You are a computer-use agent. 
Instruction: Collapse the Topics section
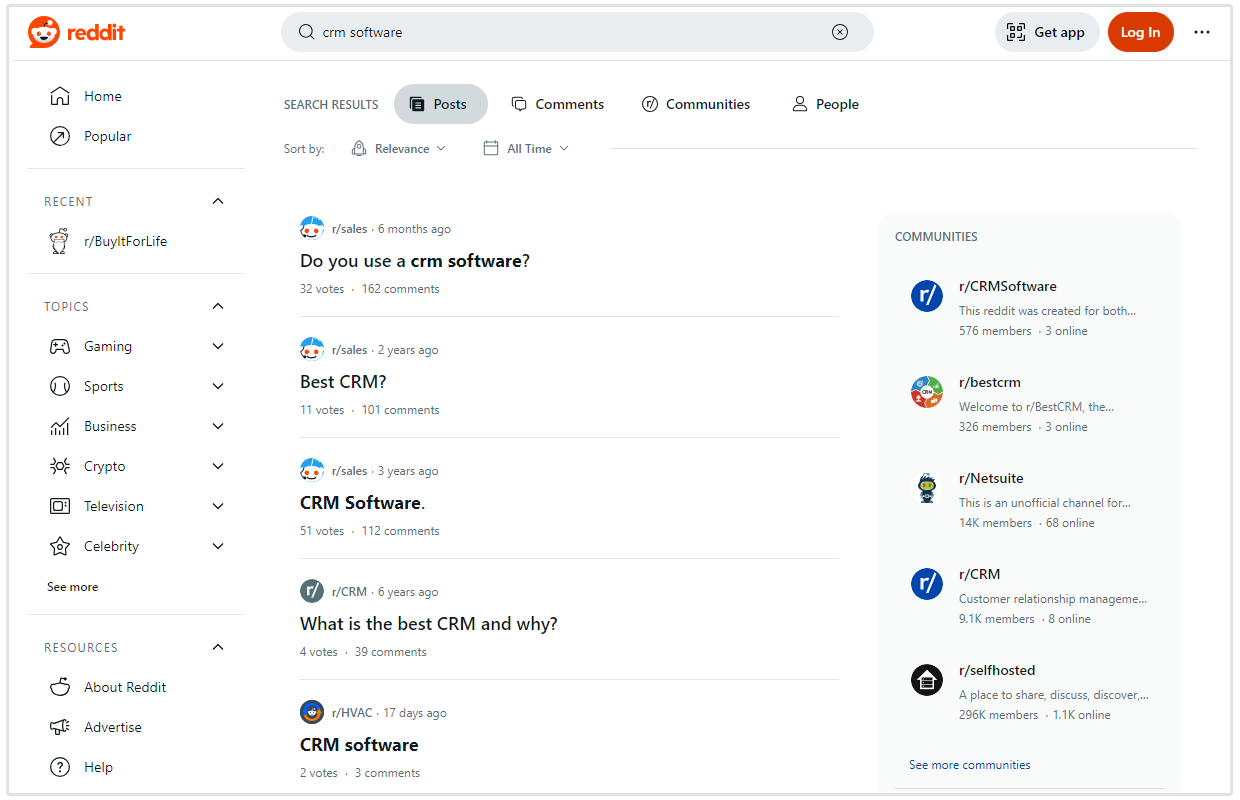tap(218, 306)
